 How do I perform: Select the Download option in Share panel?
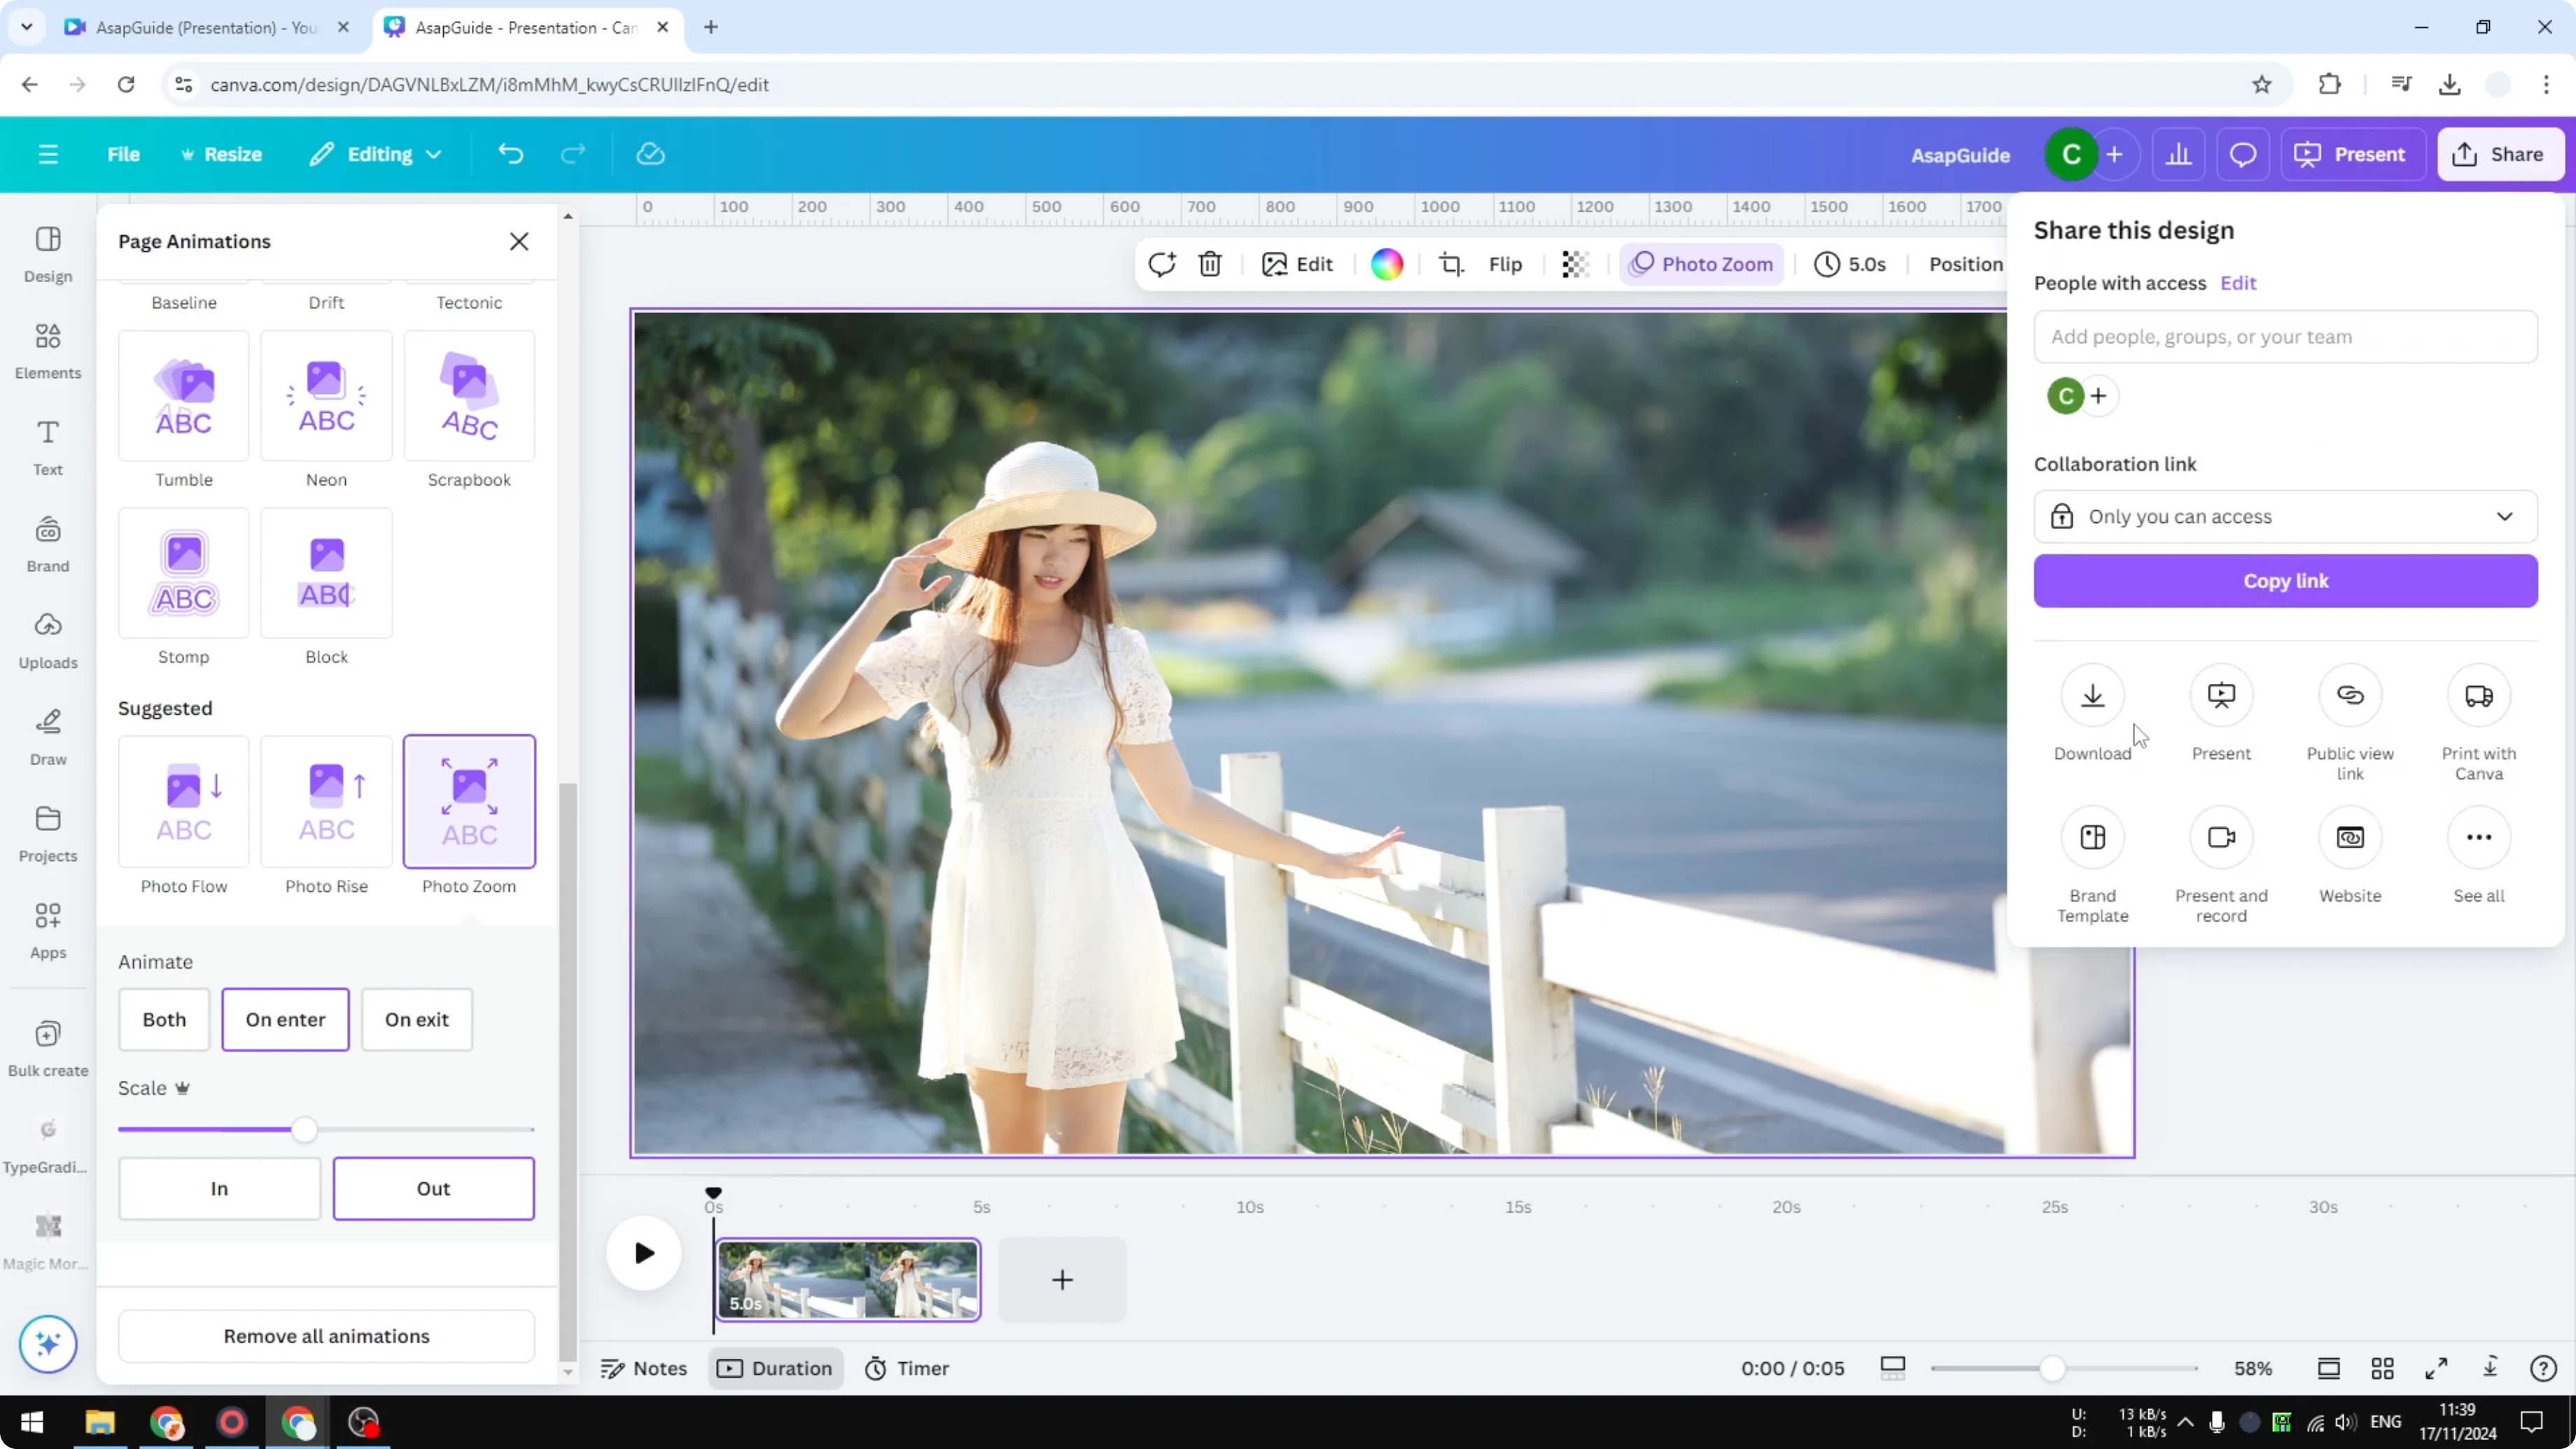(x=2092, y=713)
